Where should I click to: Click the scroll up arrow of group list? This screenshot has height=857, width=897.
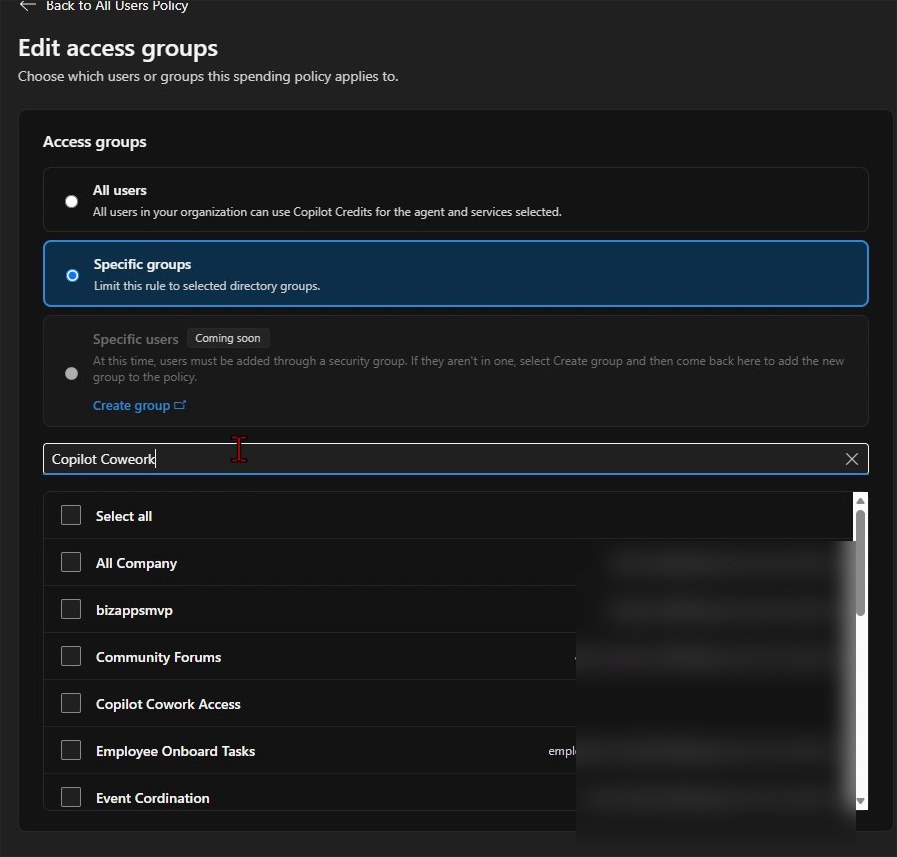[x=860, y=501]
